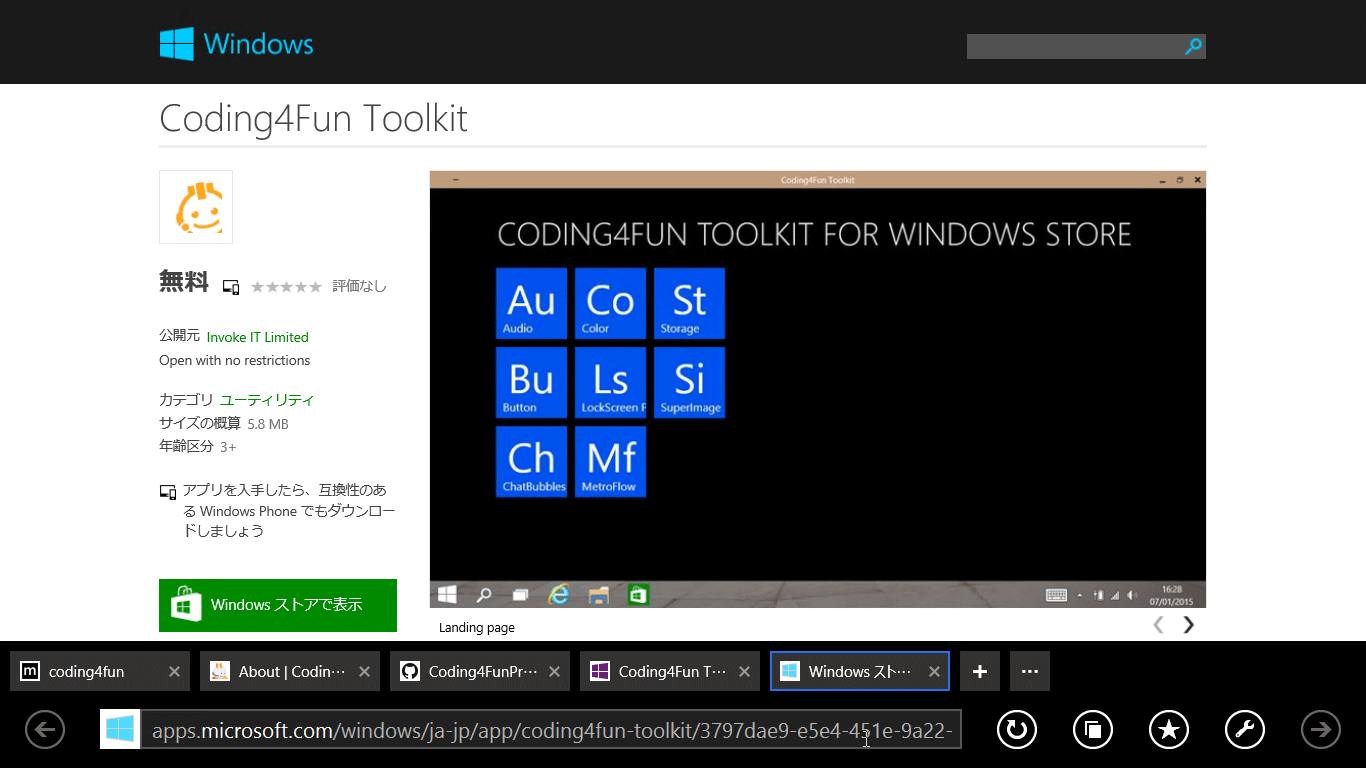1366x768 pixels.
Task: Click the search magnifier in the Windows search box
Action: [x=1192, y=46]
